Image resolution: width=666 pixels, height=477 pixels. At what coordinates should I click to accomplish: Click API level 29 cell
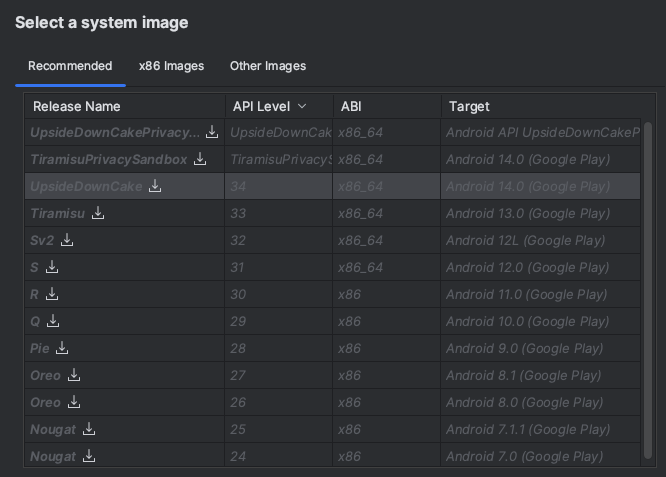(278, 321)
